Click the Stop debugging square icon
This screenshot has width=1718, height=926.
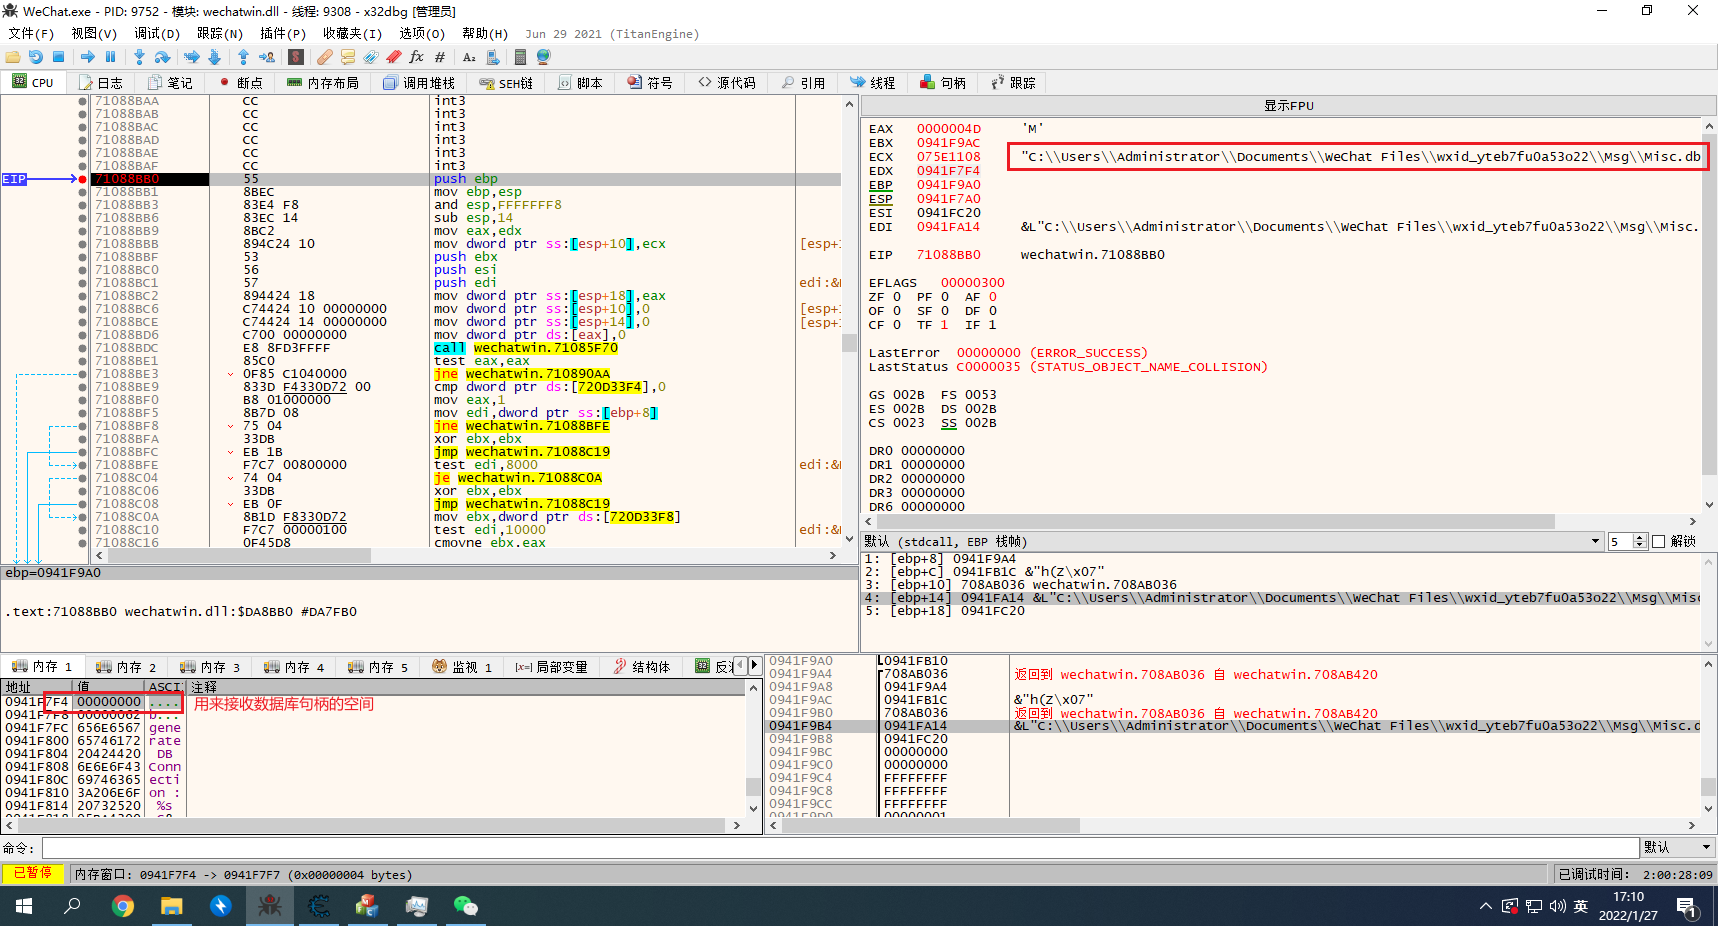point(59,57)
